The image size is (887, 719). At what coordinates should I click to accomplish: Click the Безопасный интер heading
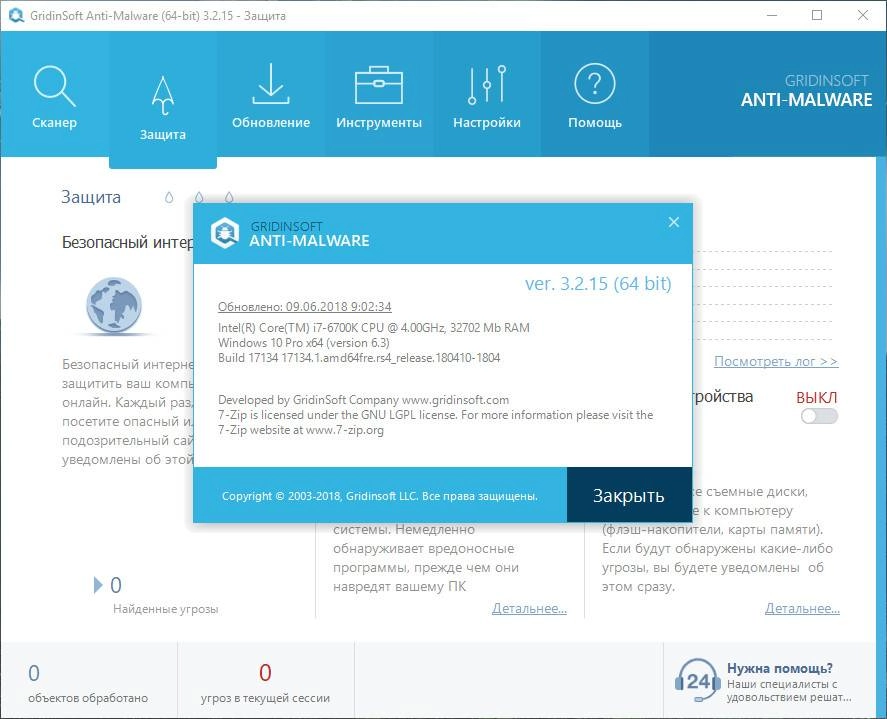[127, 242]
